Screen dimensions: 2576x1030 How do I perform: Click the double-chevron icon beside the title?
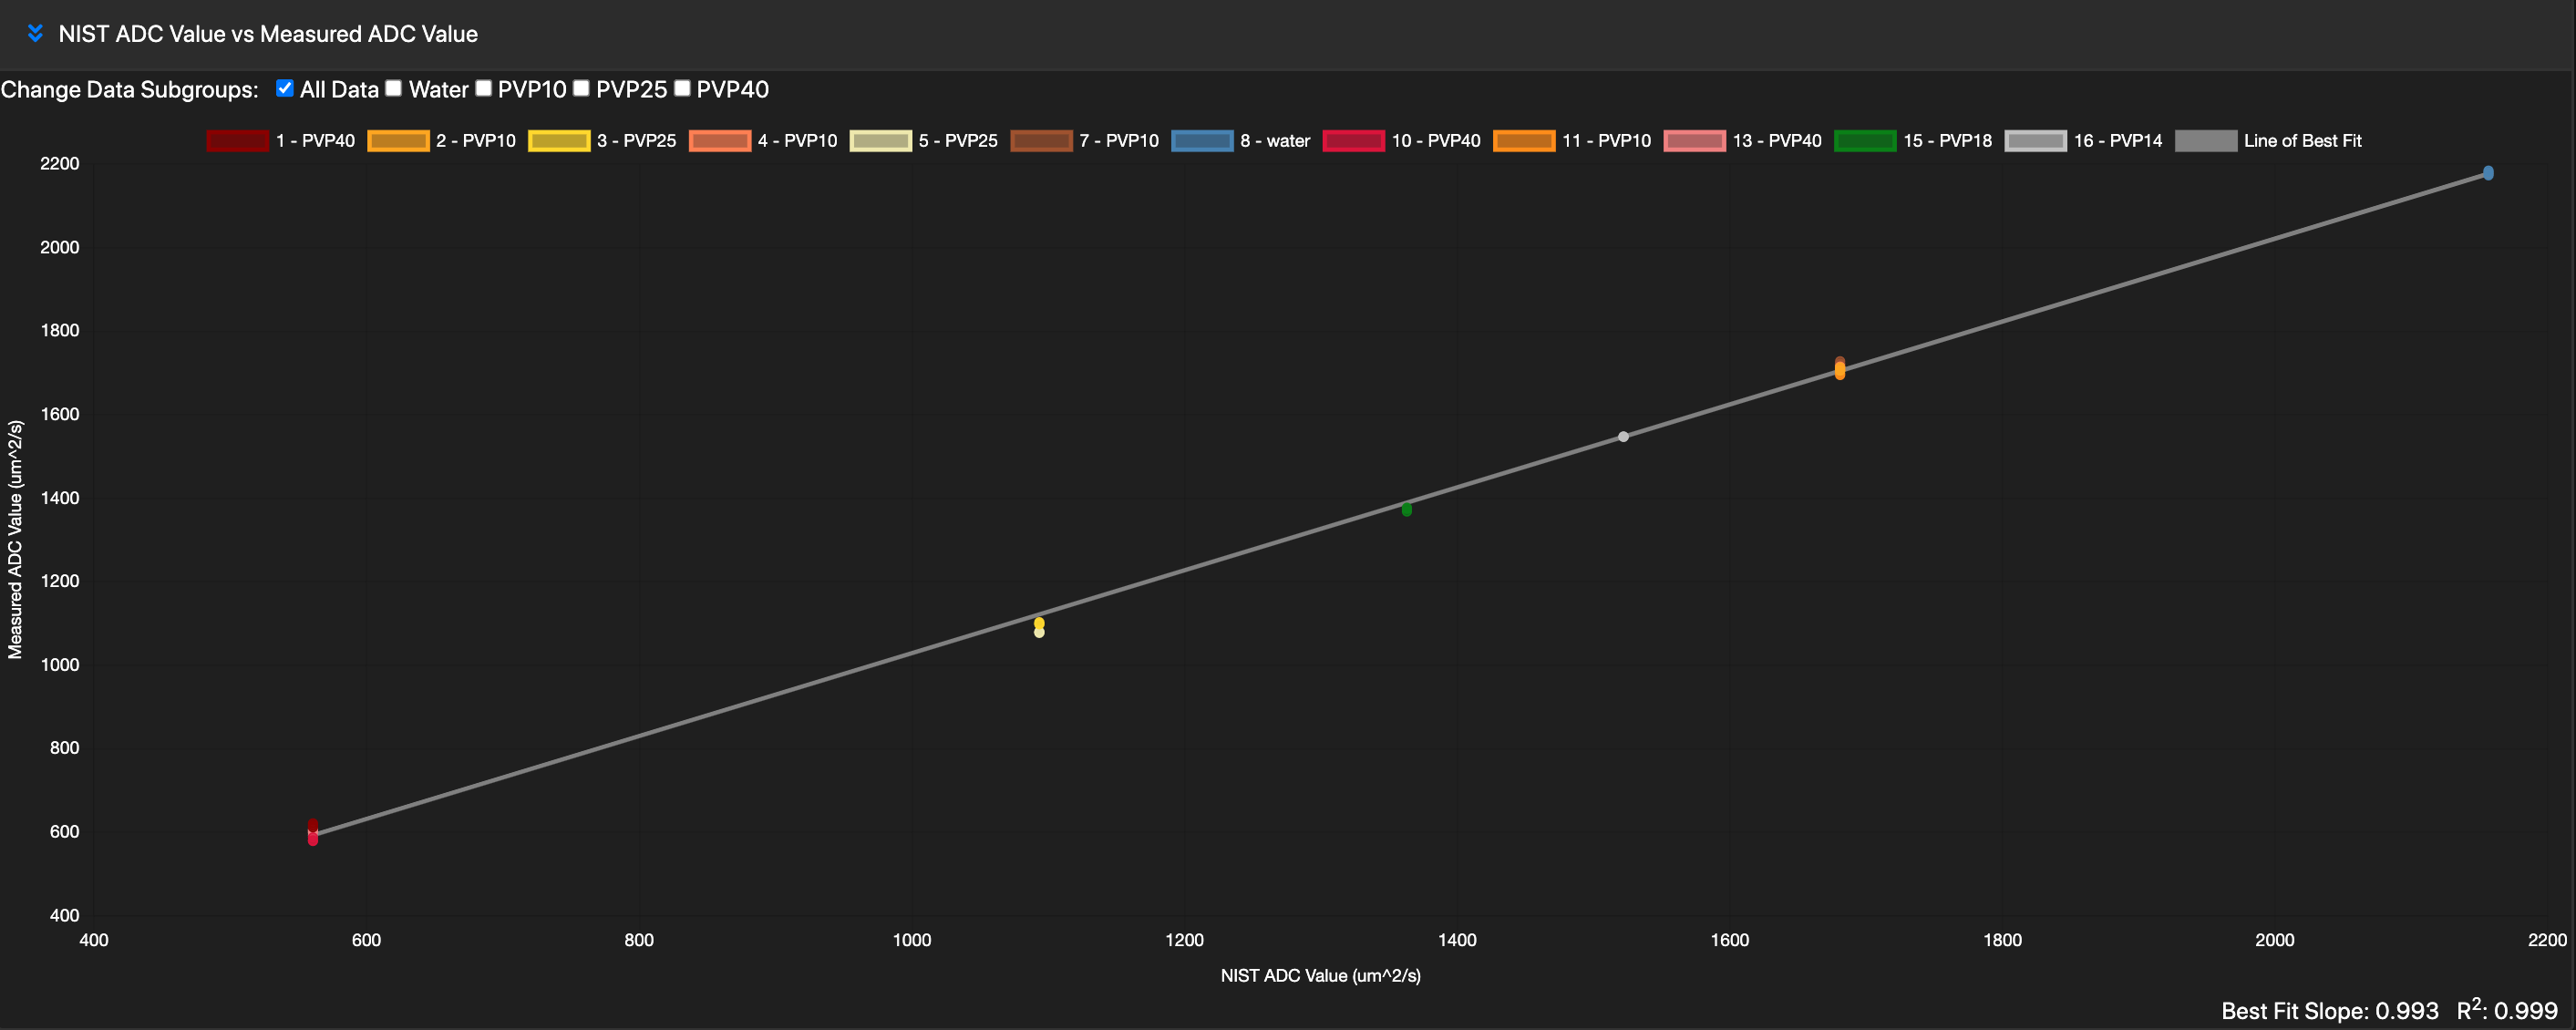click(x=35, y=33)
